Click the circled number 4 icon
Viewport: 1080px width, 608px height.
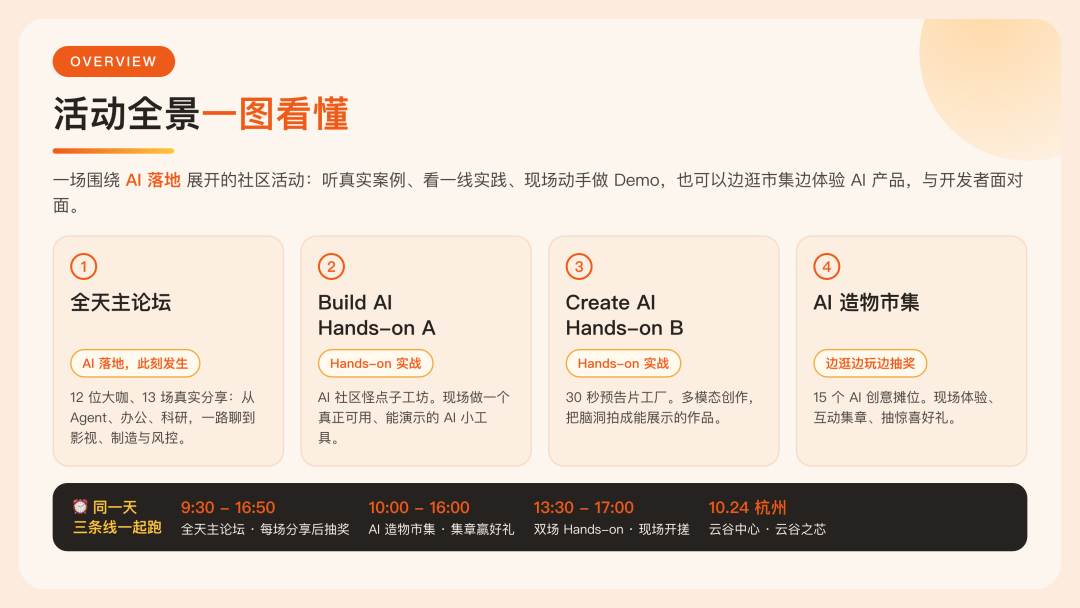click(827, 266)
